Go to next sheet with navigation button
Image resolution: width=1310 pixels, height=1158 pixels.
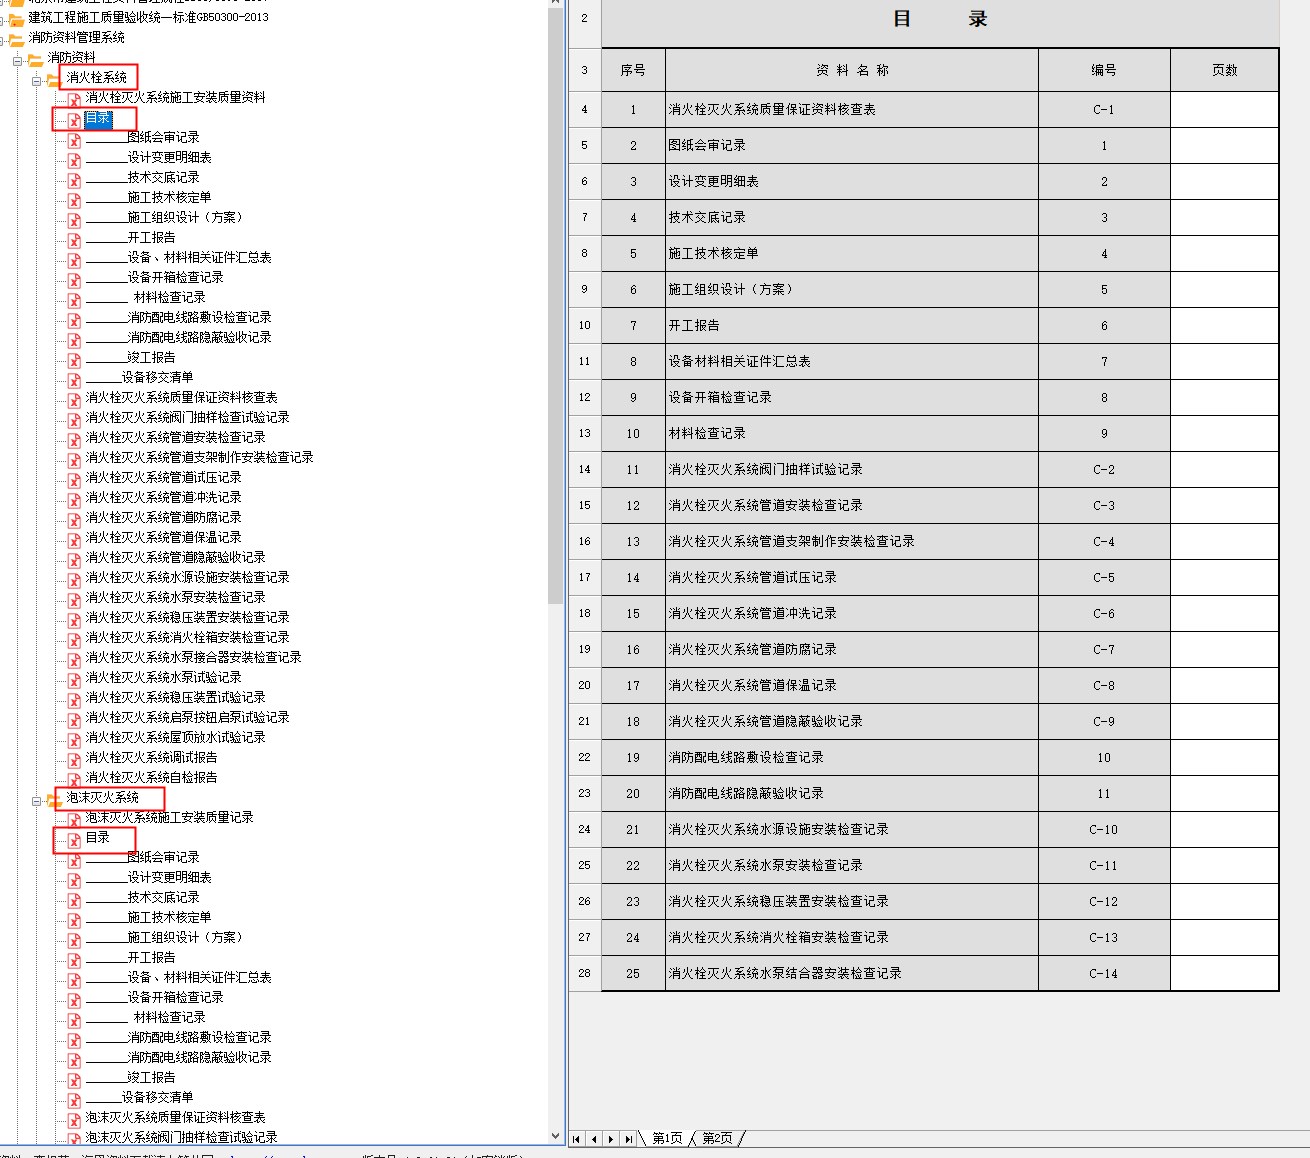(611, 1139)
